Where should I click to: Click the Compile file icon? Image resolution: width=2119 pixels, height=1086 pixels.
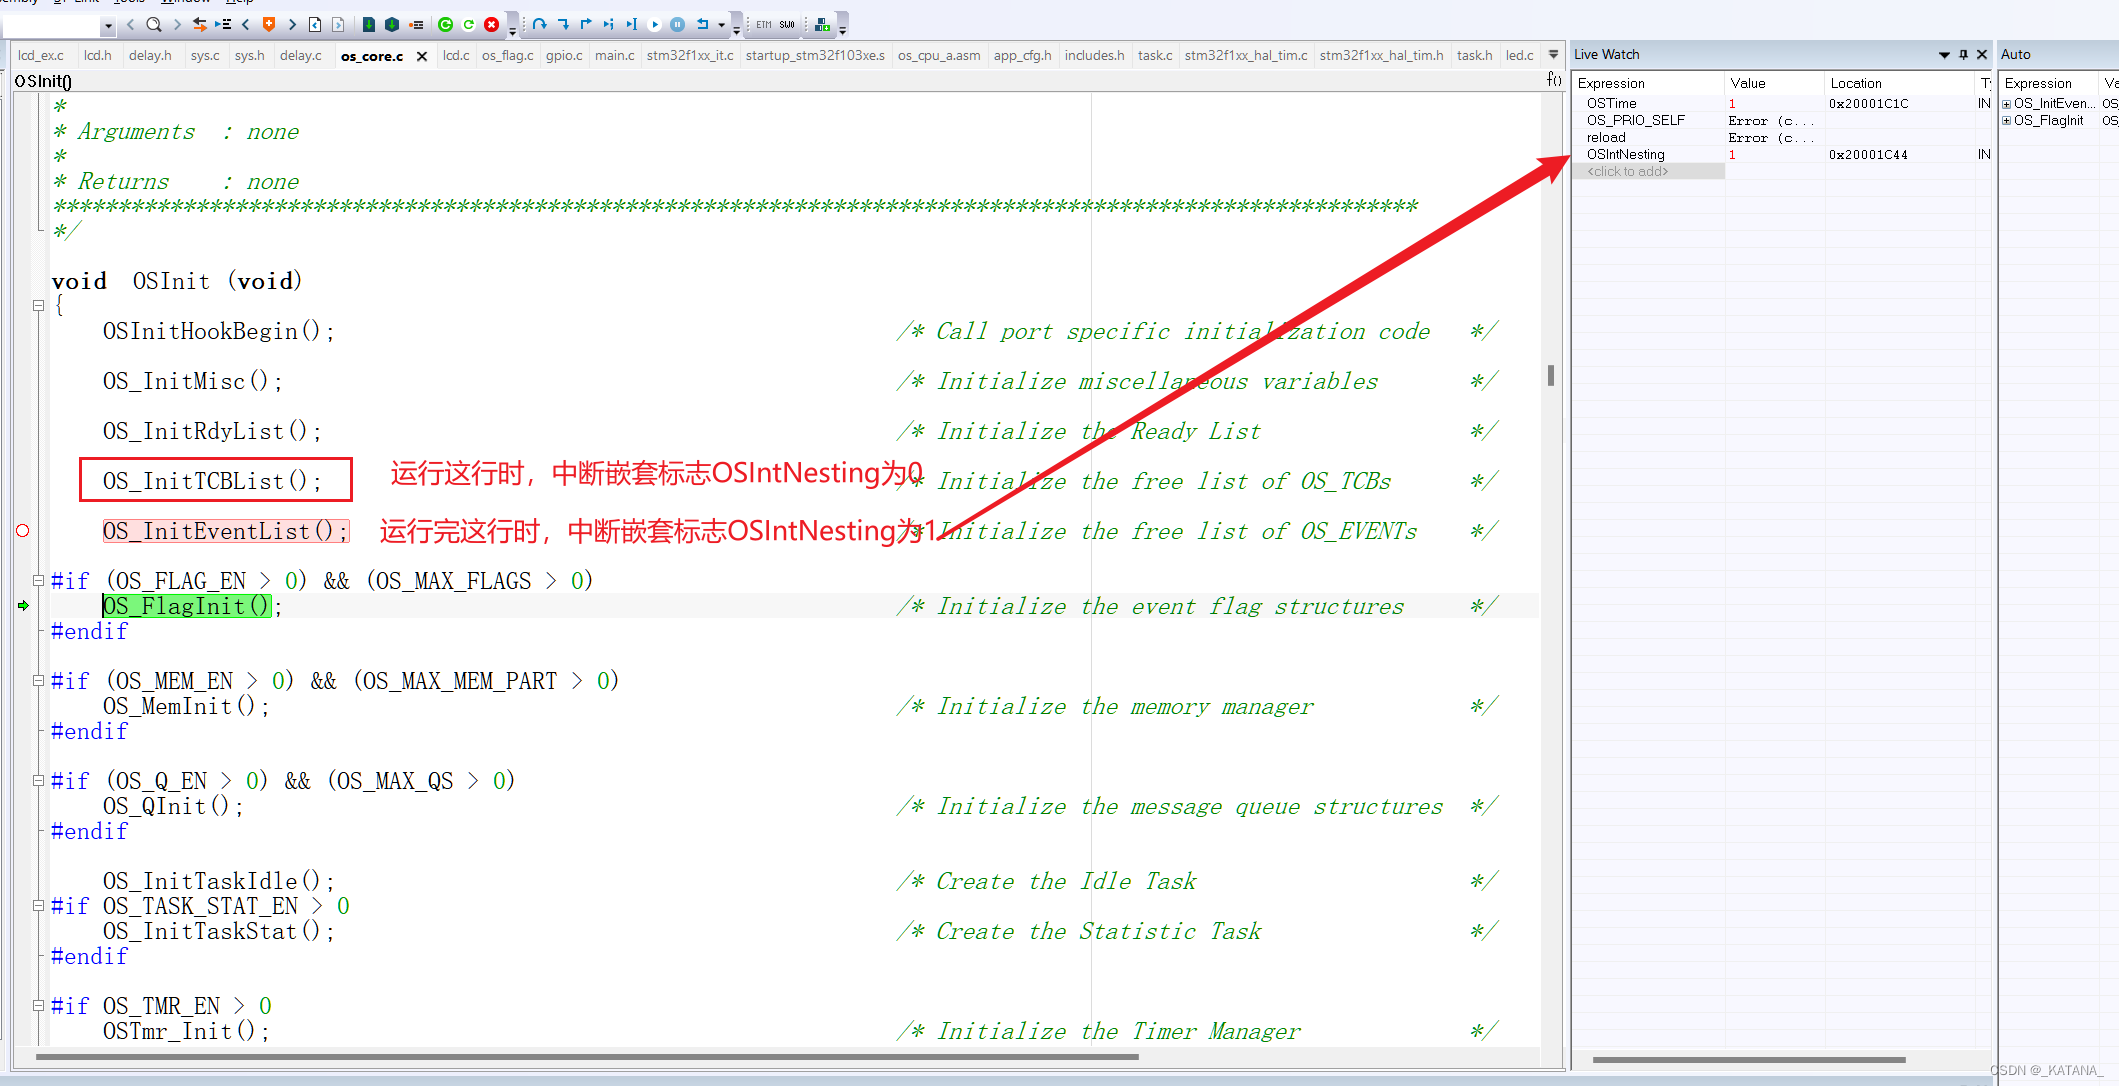coord(368,24)
